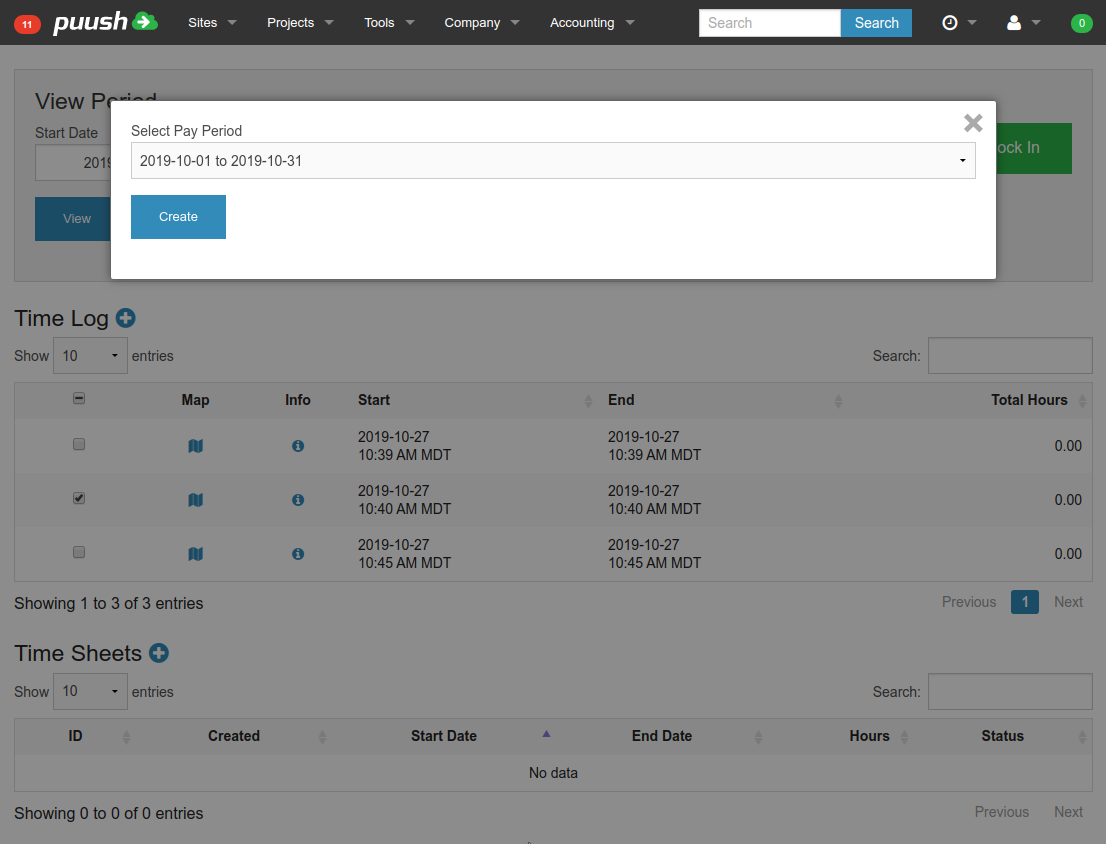Open info icon for the 10:40 AM entry
The width and height of the screenshot is (1106, 844).
297,500
